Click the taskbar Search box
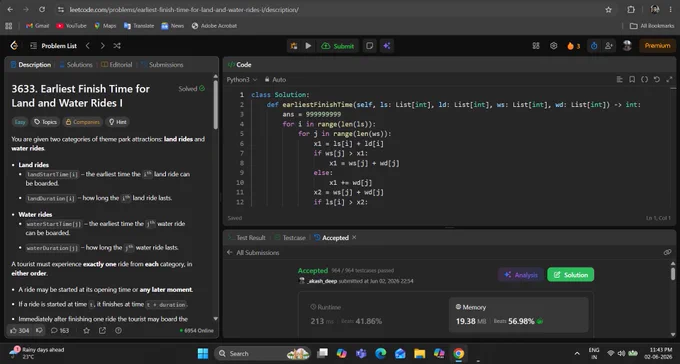This screenshot has width=680, height=364. [x=262, y=354]
